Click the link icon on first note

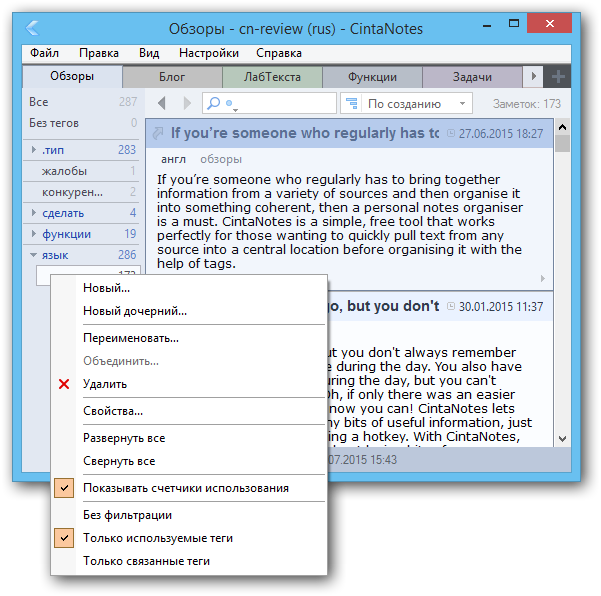(x=158, y=133)
